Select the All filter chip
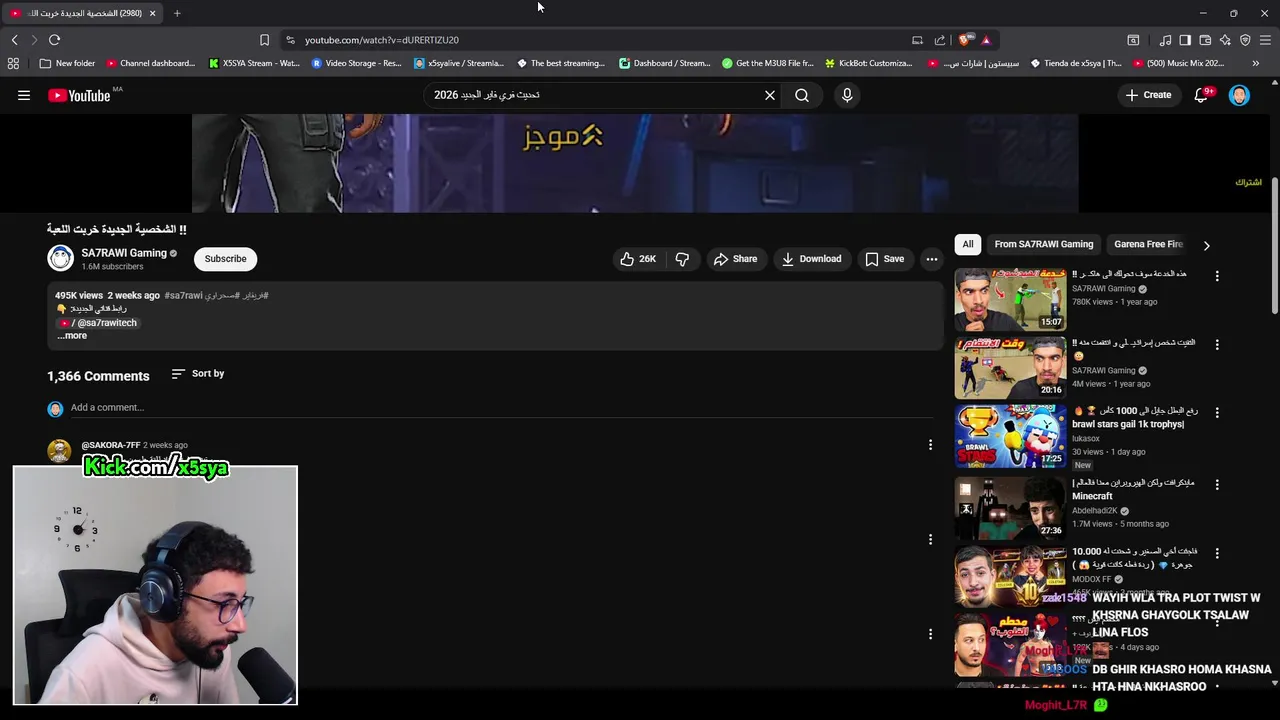The image size is (1280, 720). tap(968, 244)
